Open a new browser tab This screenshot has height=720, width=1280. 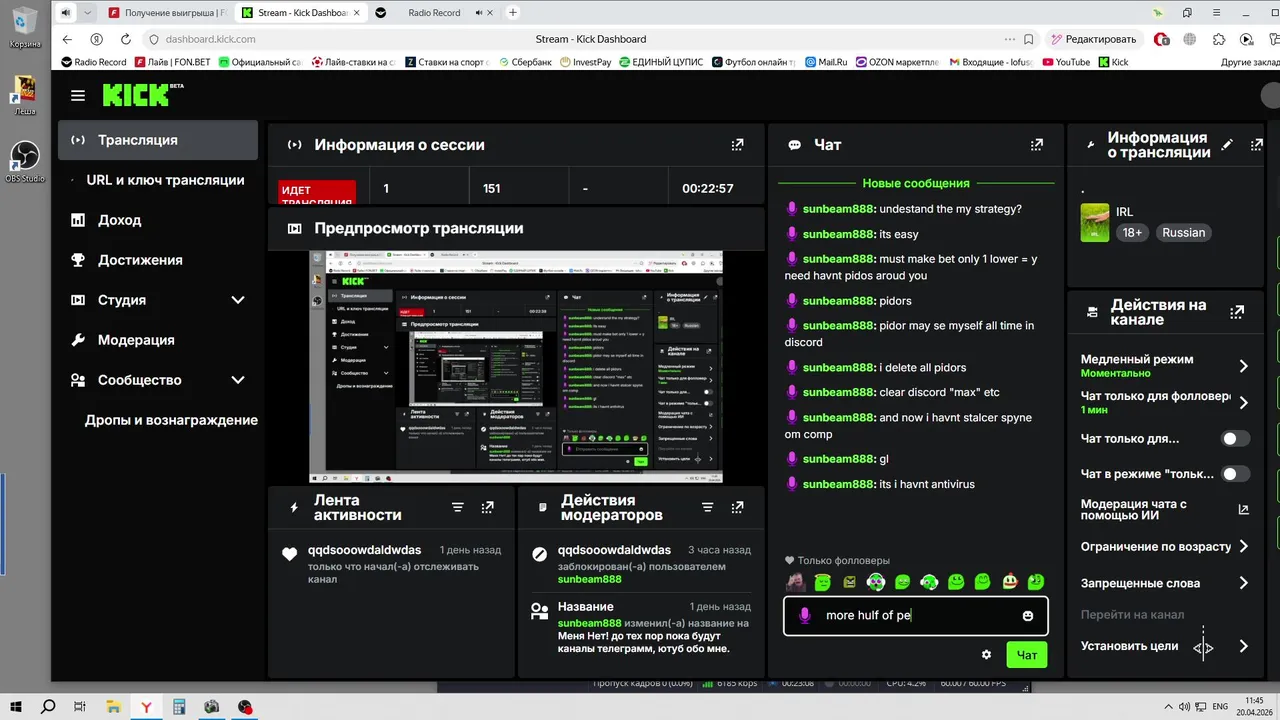coord(513,13)
